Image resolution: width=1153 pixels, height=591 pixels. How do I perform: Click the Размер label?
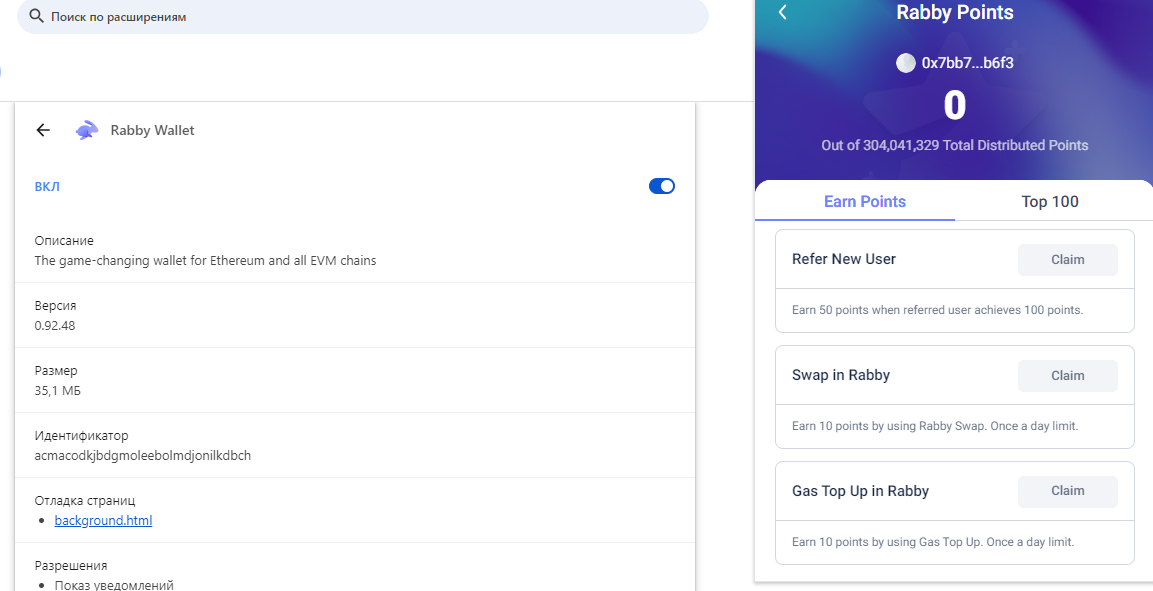coord(56,370)
